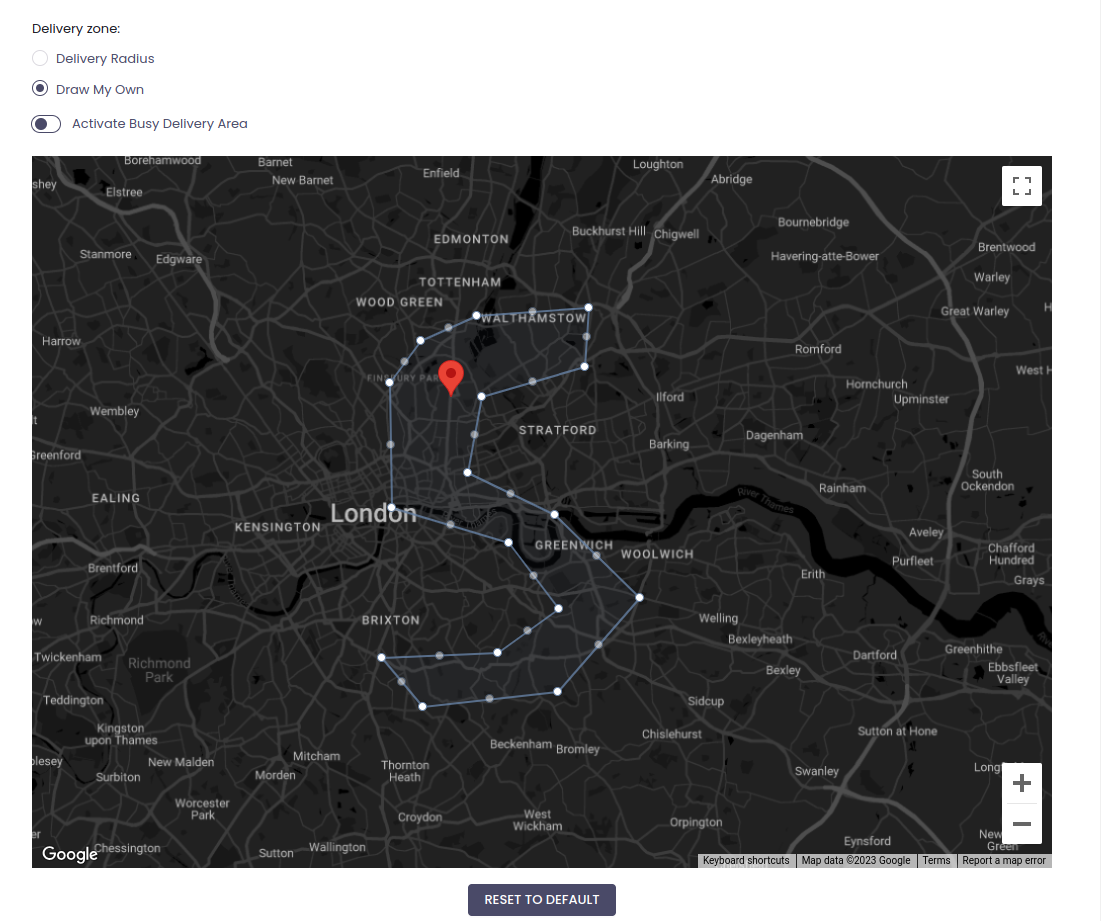Viewport: 1113px width, 921px height.
Task: Toggle fullscreen view of the map
Action: 1021,186
